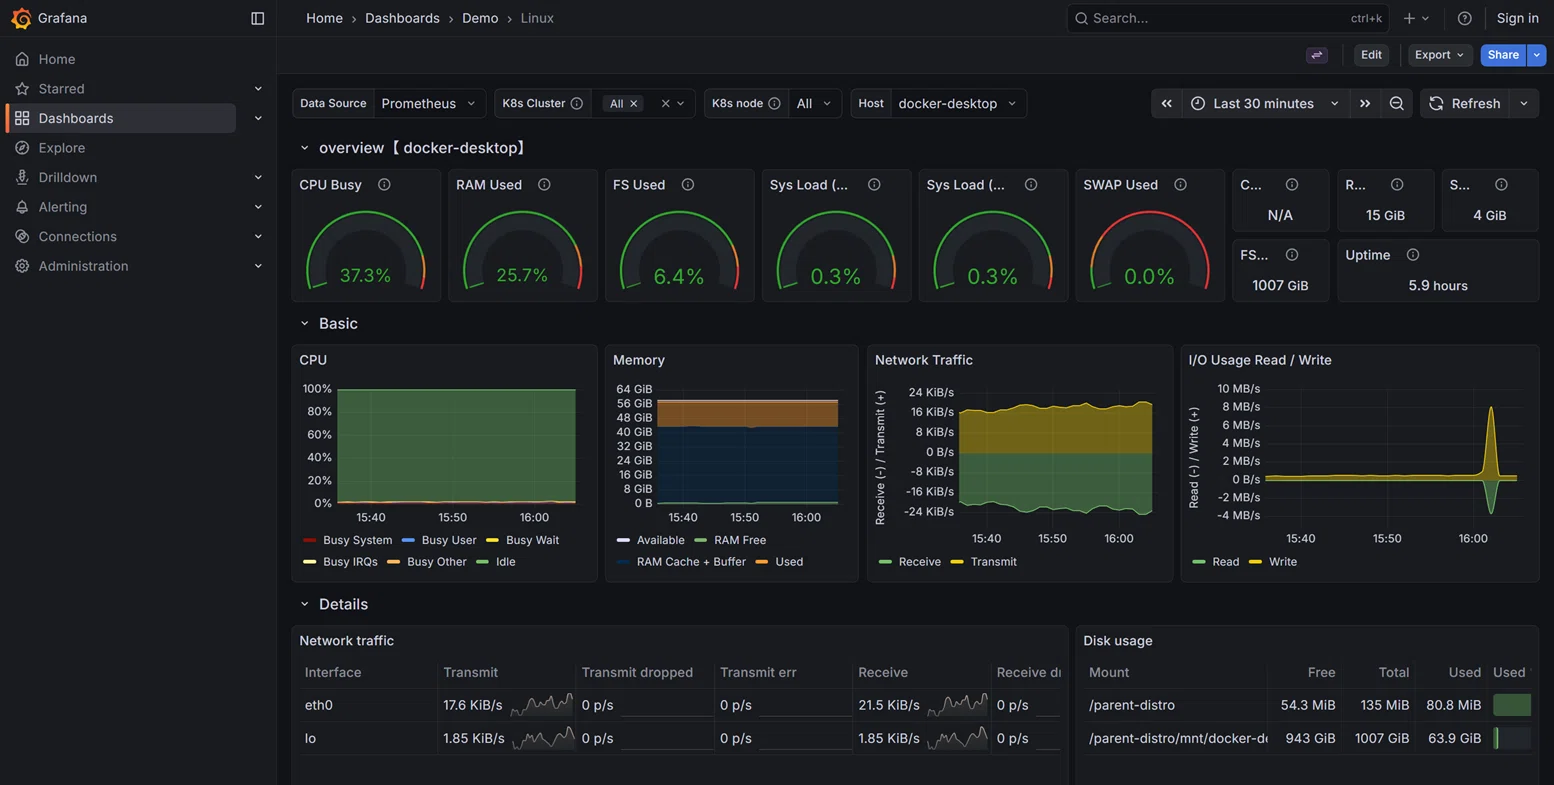Click the Edit dashboard button
The height and width of the screenshot is (785, 1554).
point(1371,55)
